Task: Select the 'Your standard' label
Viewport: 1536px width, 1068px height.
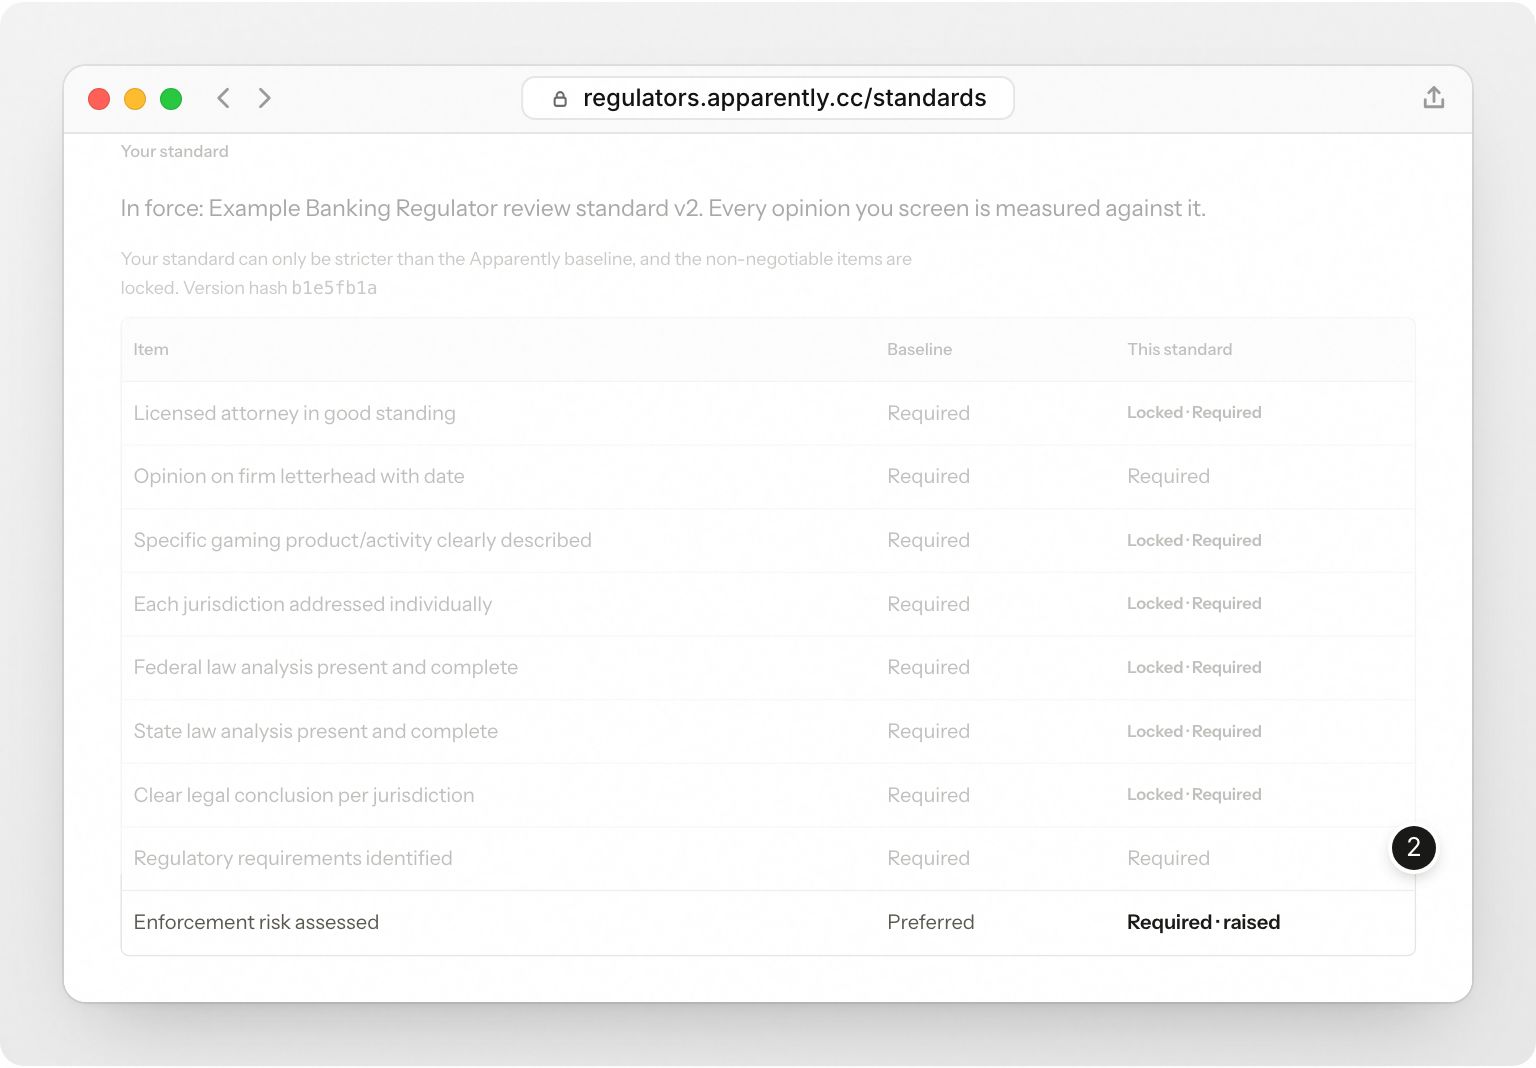Action: (x=175, y=151)
